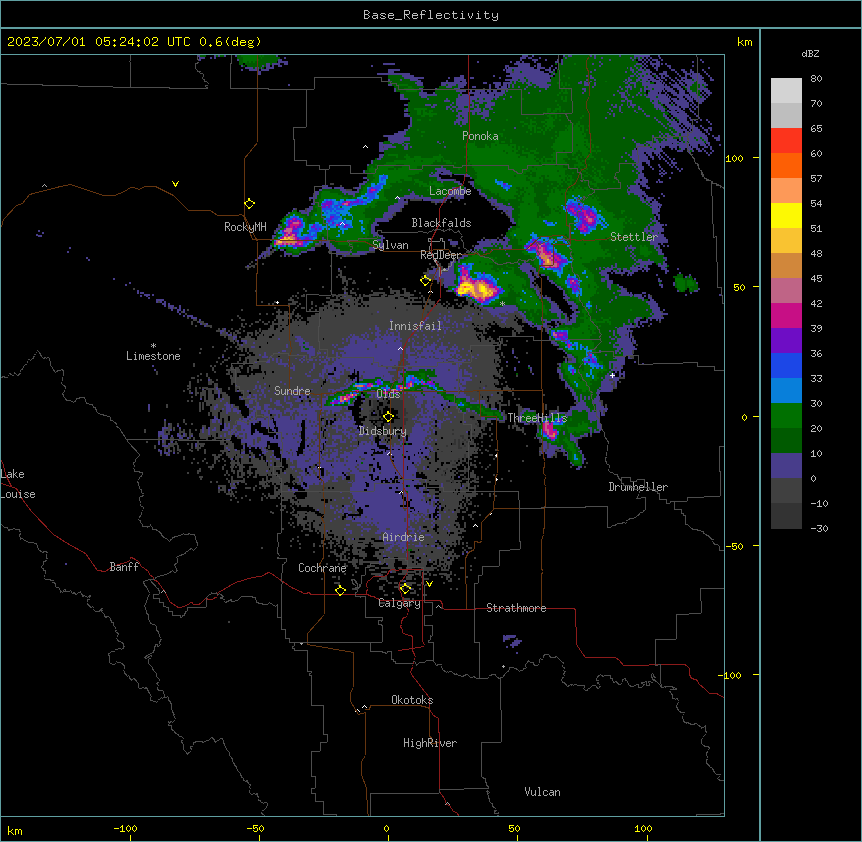The height and width of the screenshot is (842, 862).
Task: Click the dBZ legend heading
Action: 810,54
